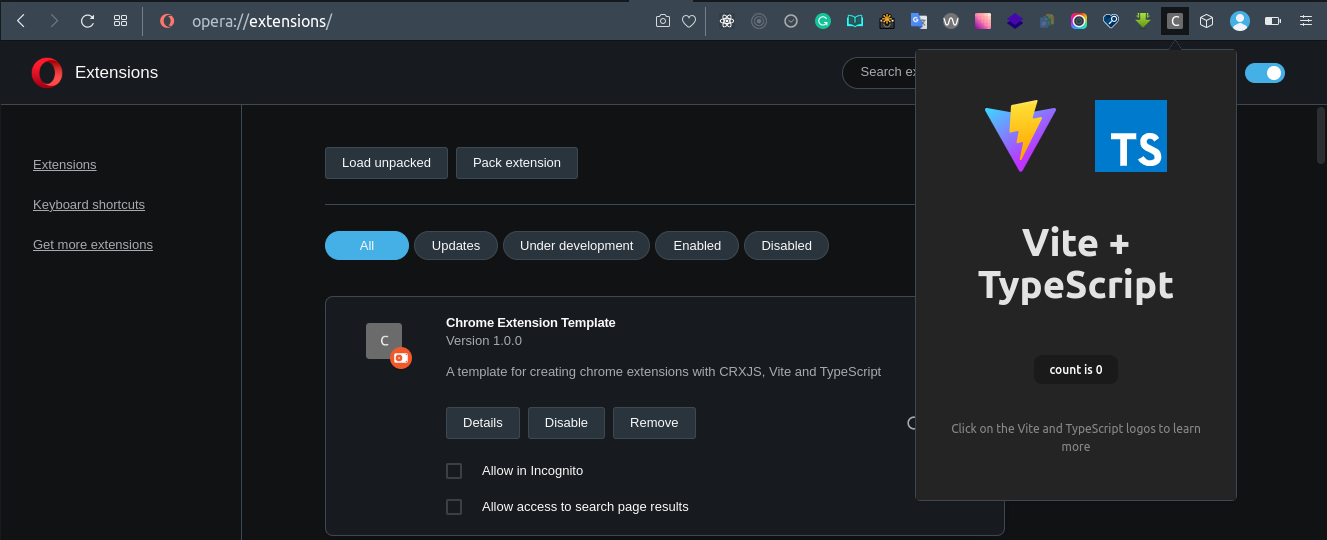This screenshot has height=540, width=1327.
Task: Click the Vite logo in popup
Action: point(1020,135)
